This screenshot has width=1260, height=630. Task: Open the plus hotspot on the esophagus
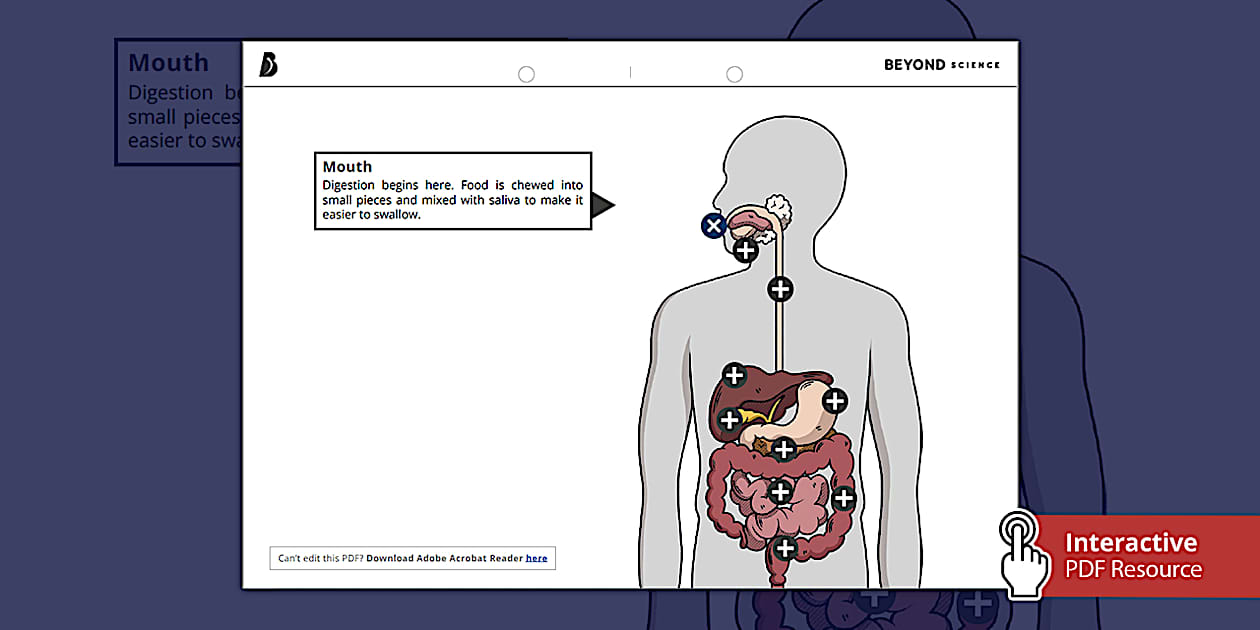[780, 289]
